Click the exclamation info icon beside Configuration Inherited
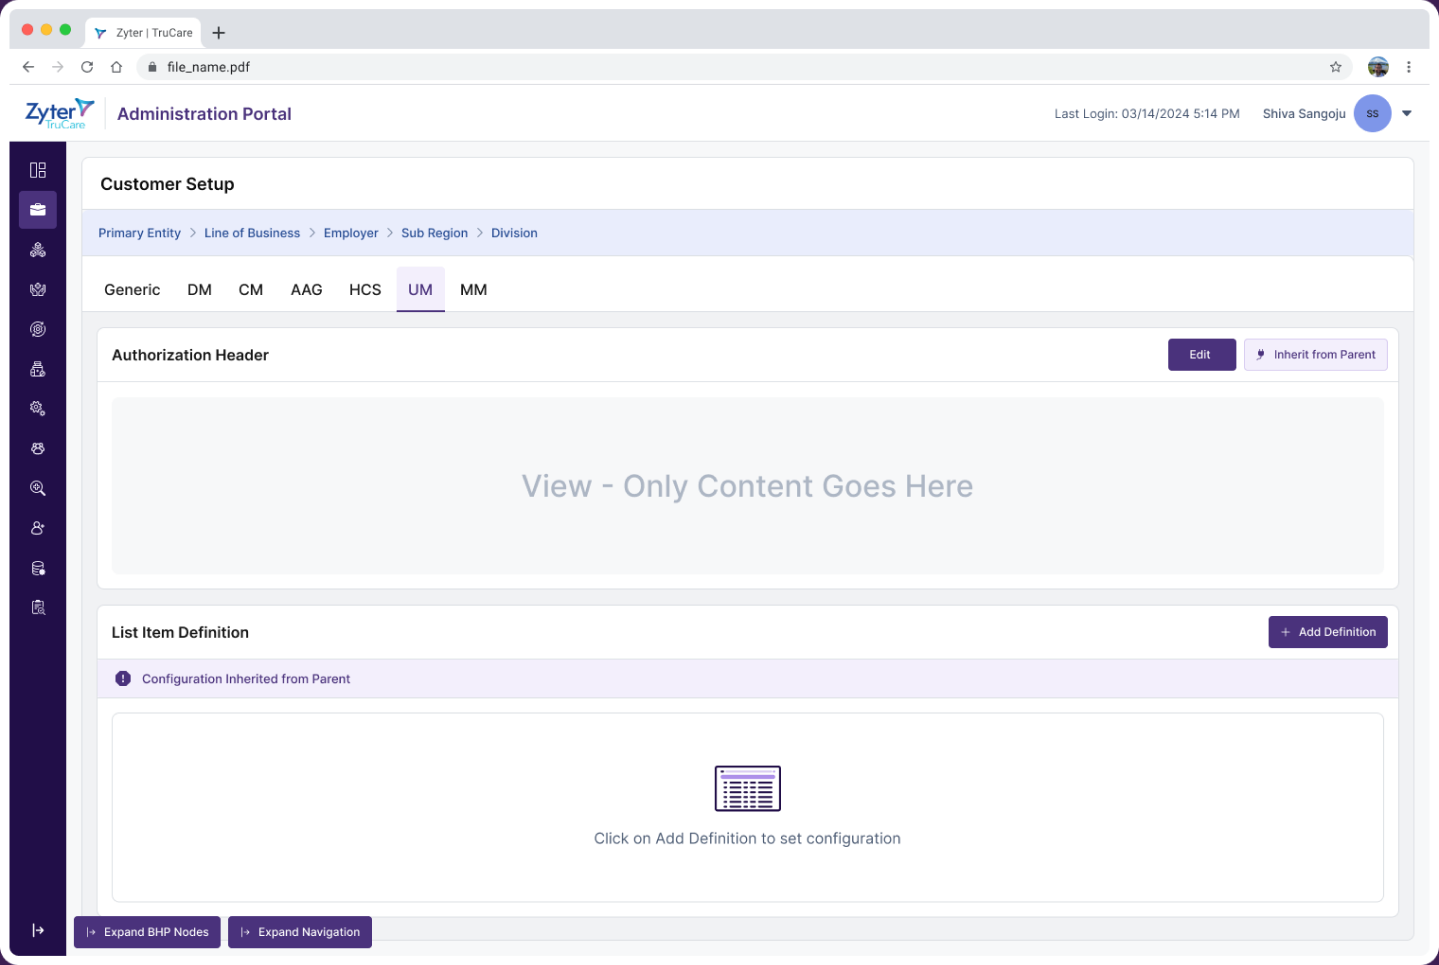The image size is (1439, 965). 123,678
